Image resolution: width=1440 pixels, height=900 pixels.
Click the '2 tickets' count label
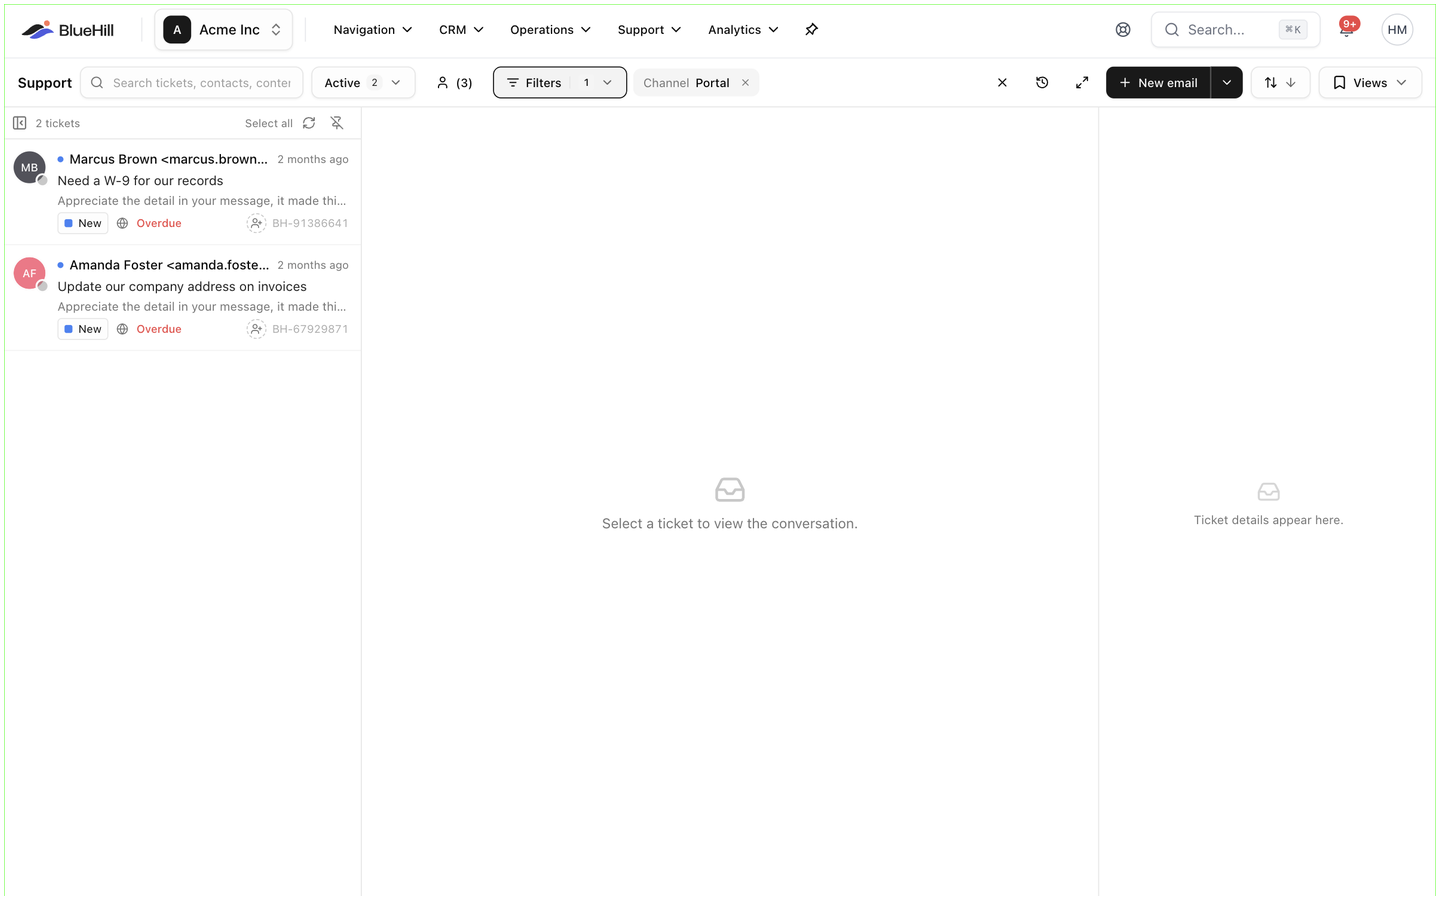coord(58,124)
